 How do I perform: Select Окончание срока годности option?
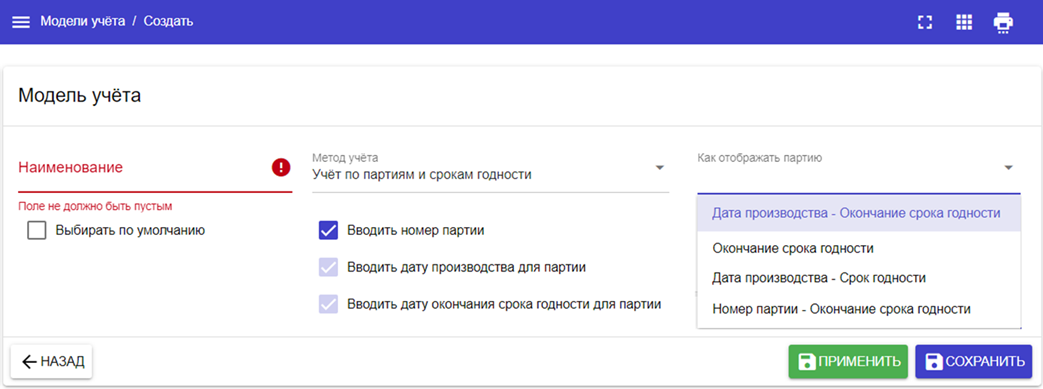click(859, 249)
